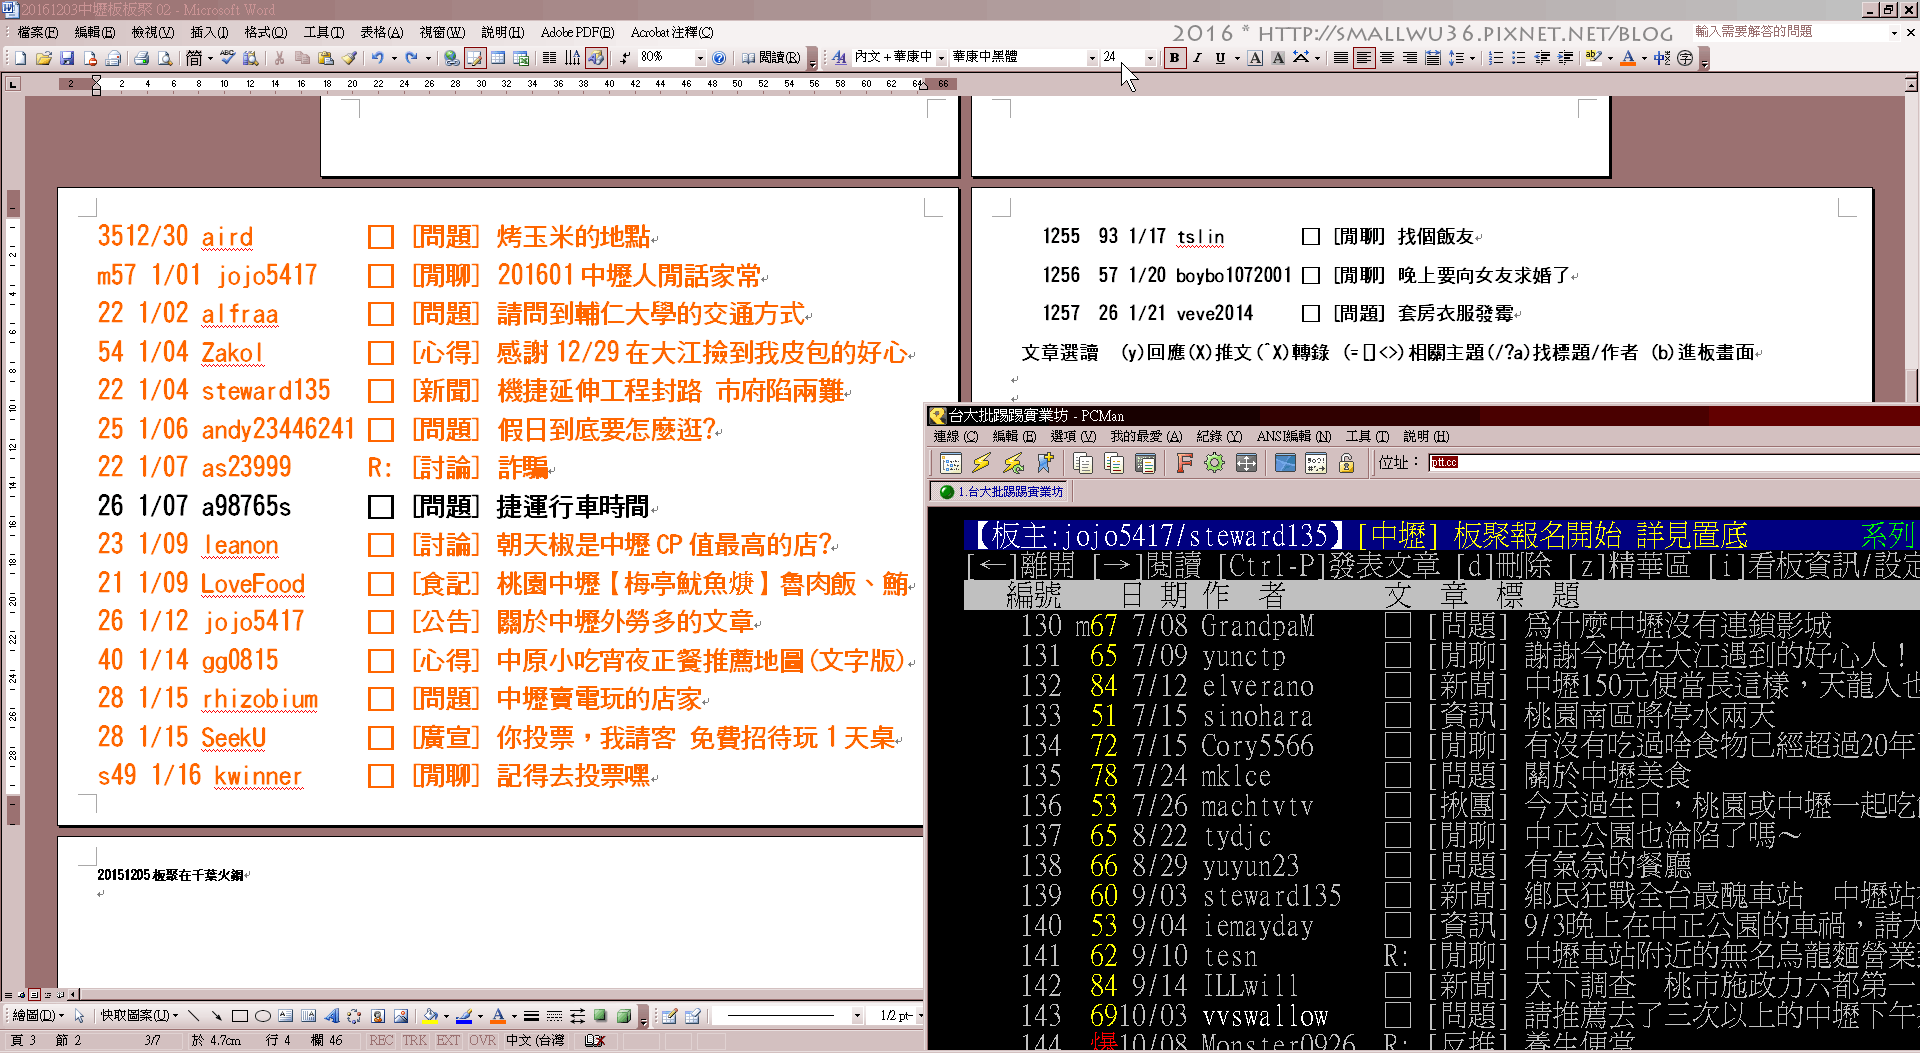Image resolution: width=1920 pixels, height=1053 pixels.
Task: Open the font size dropdown showing 24
Action: pos(1149,58)
